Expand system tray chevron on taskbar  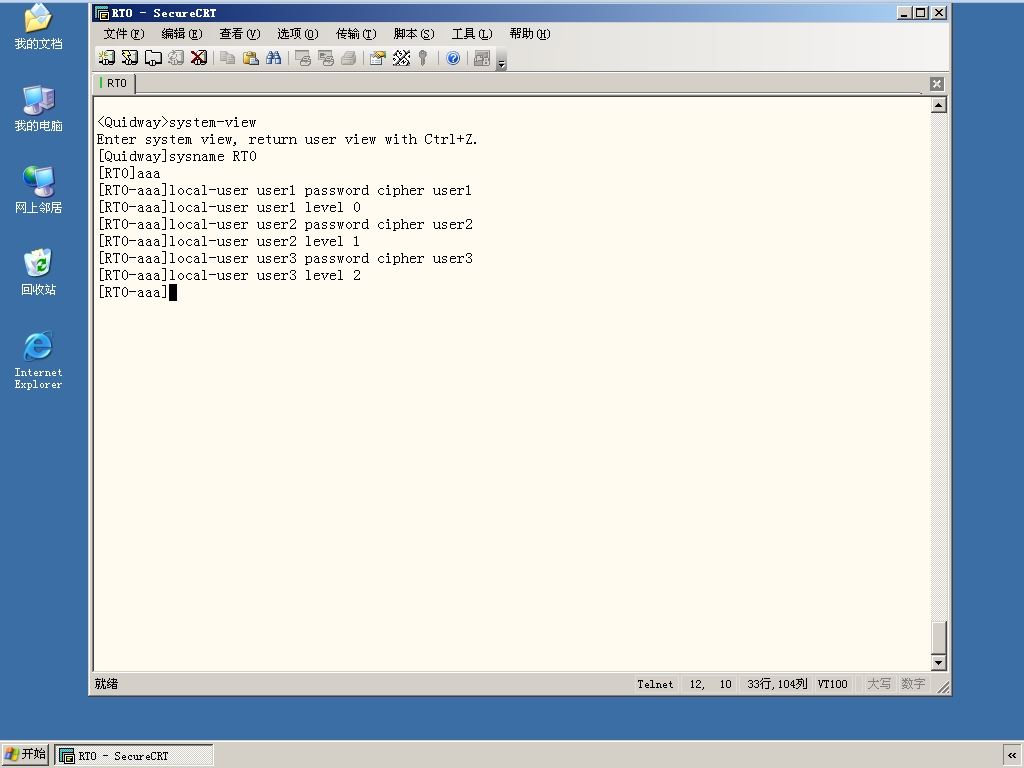(x=1012, y=755)
